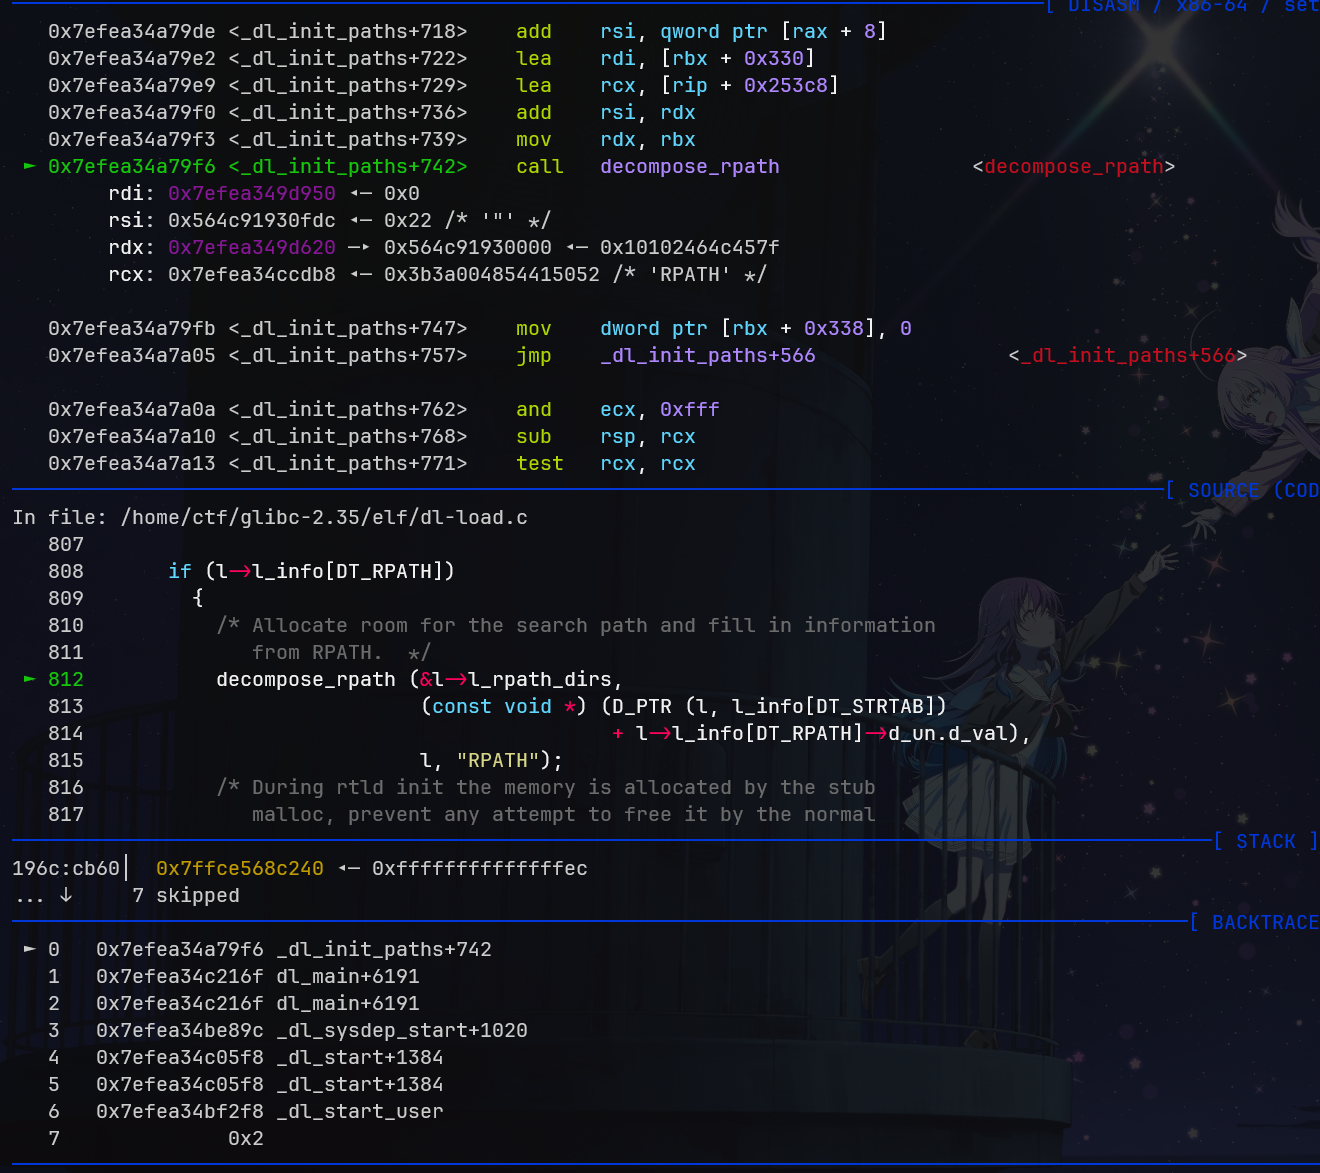Click source line number 808
Viewport: 1320px width, 1173px height.
tap(66, 571)
